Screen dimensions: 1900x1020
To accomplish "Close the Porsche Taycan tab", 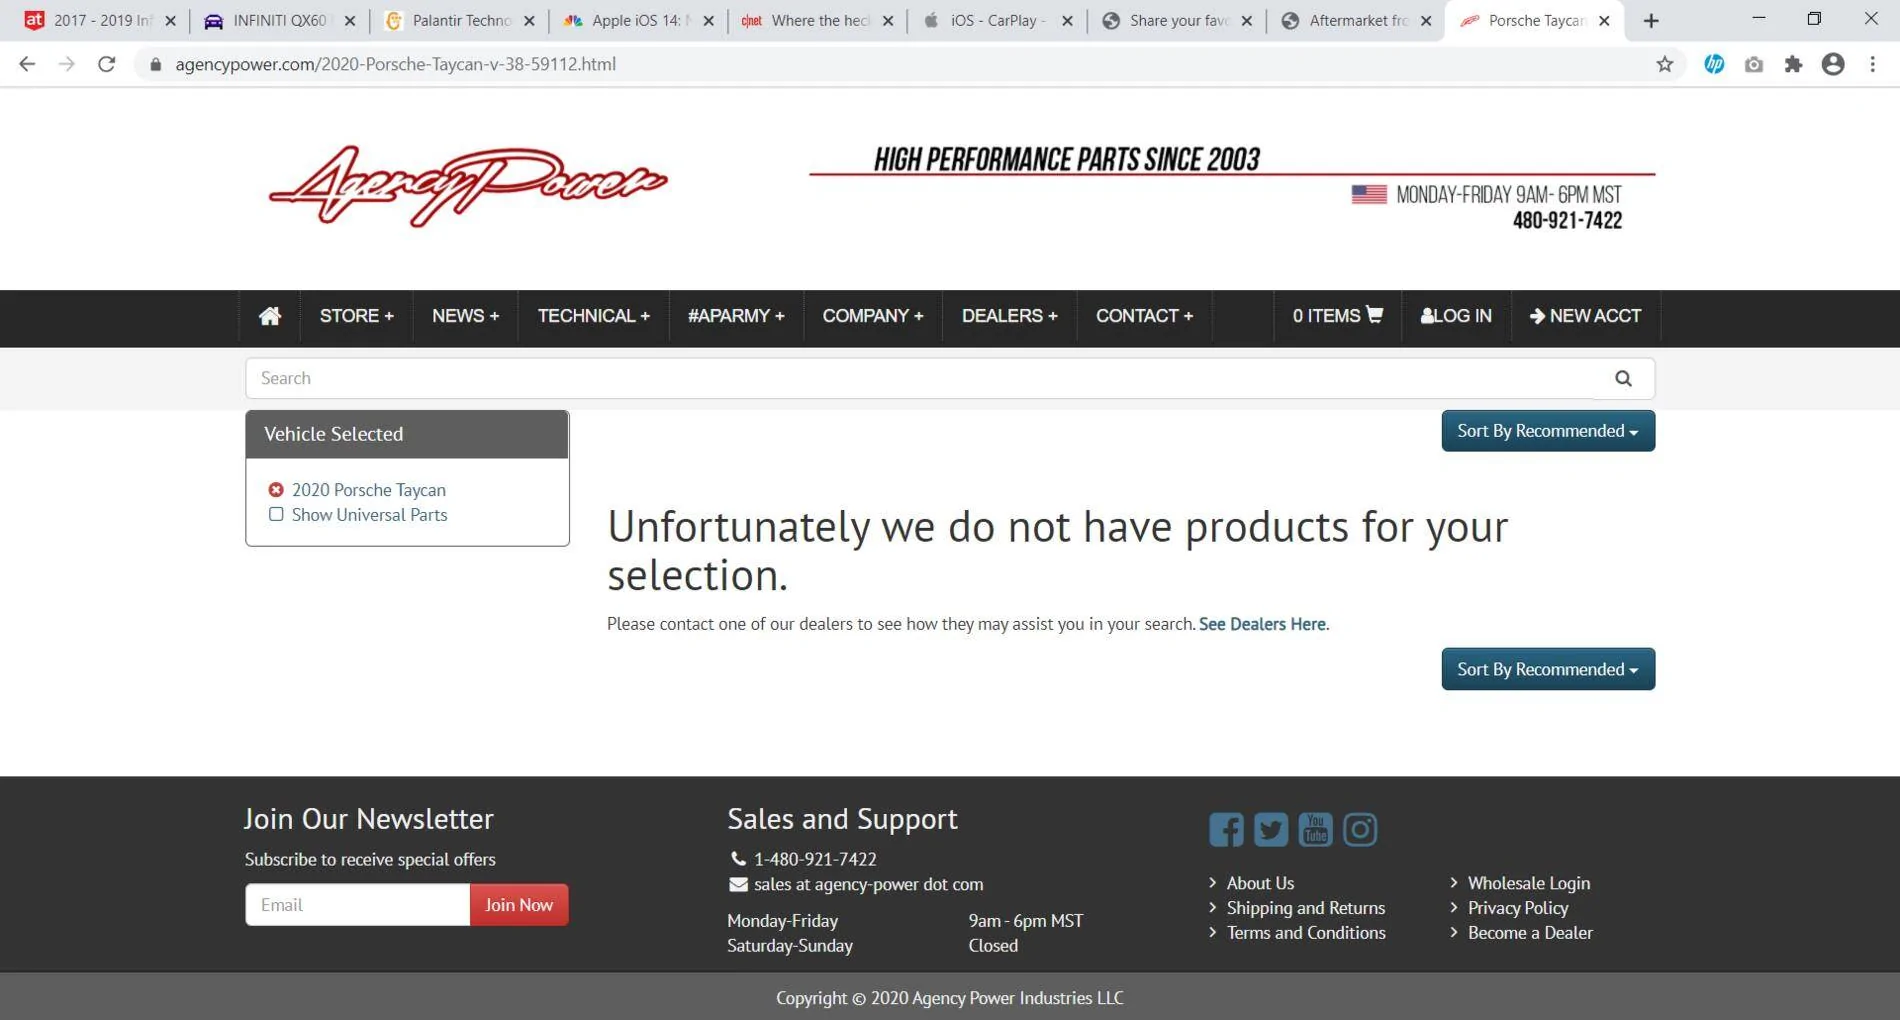I will coord(1604,20).
